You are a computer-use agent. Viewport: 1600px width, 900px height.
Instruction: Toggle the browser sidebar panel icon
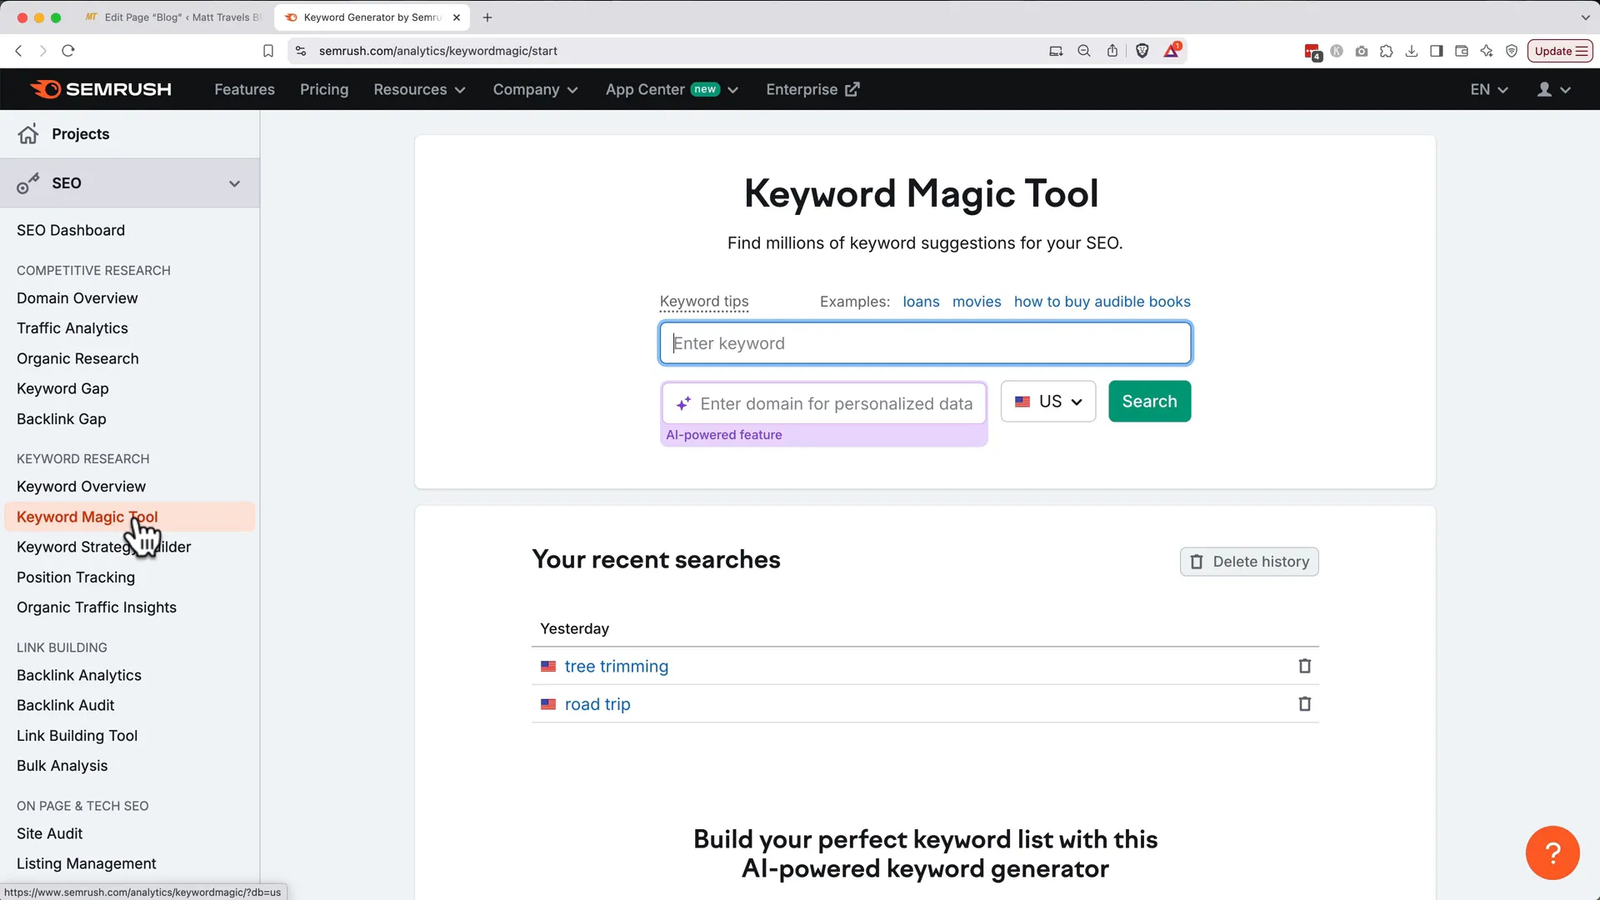point(1436,51)
